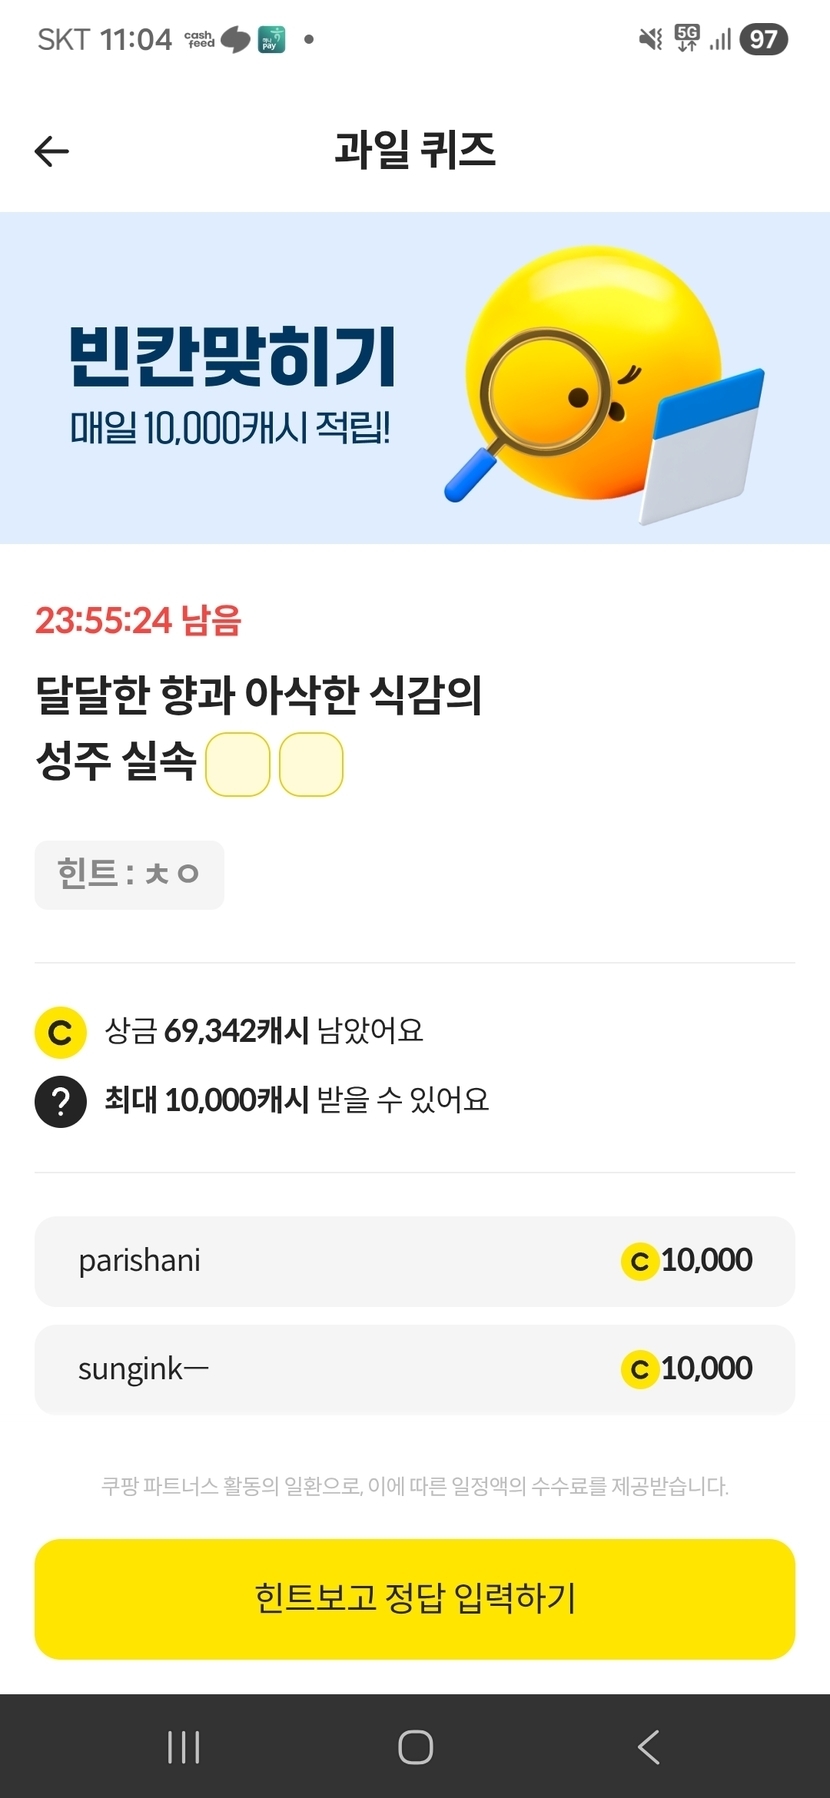
Task: Tap the 힌트 : ㅊㅇ hint chip
Action: click(x=129, y=875)
